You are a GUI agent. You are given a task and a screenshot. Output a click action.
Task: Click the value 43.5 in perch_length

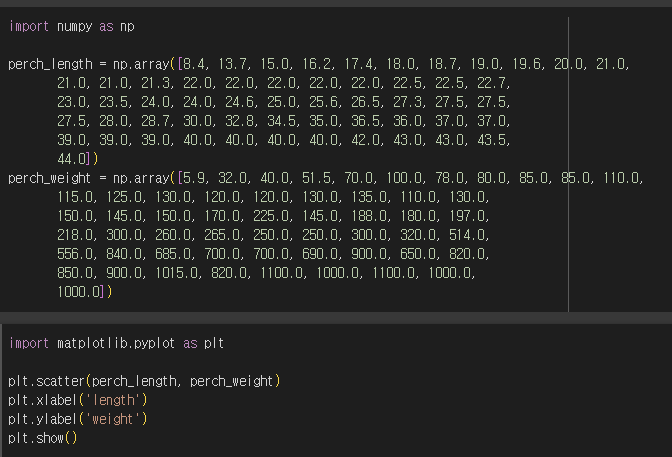point(492,140)
